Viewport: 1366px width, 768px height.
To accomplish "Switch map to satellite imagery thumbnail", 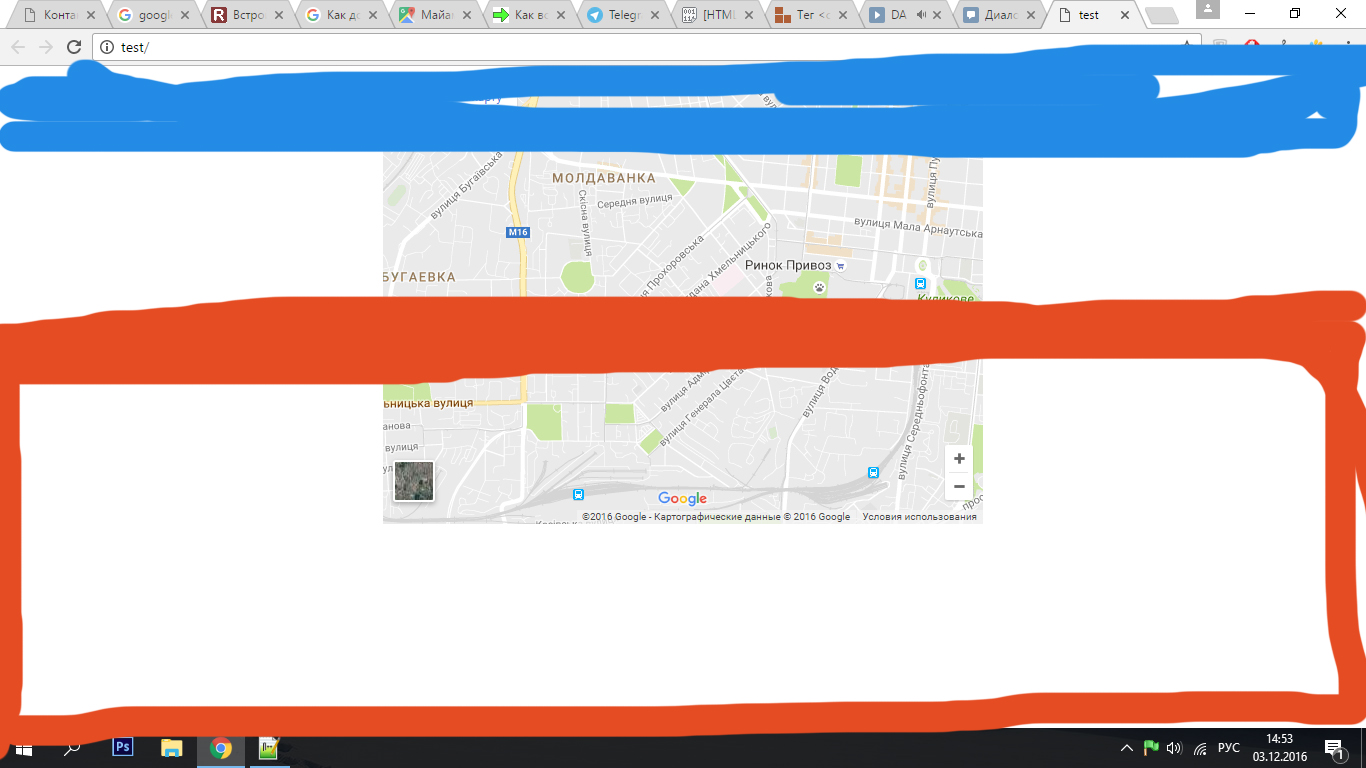I will point(414,481).
